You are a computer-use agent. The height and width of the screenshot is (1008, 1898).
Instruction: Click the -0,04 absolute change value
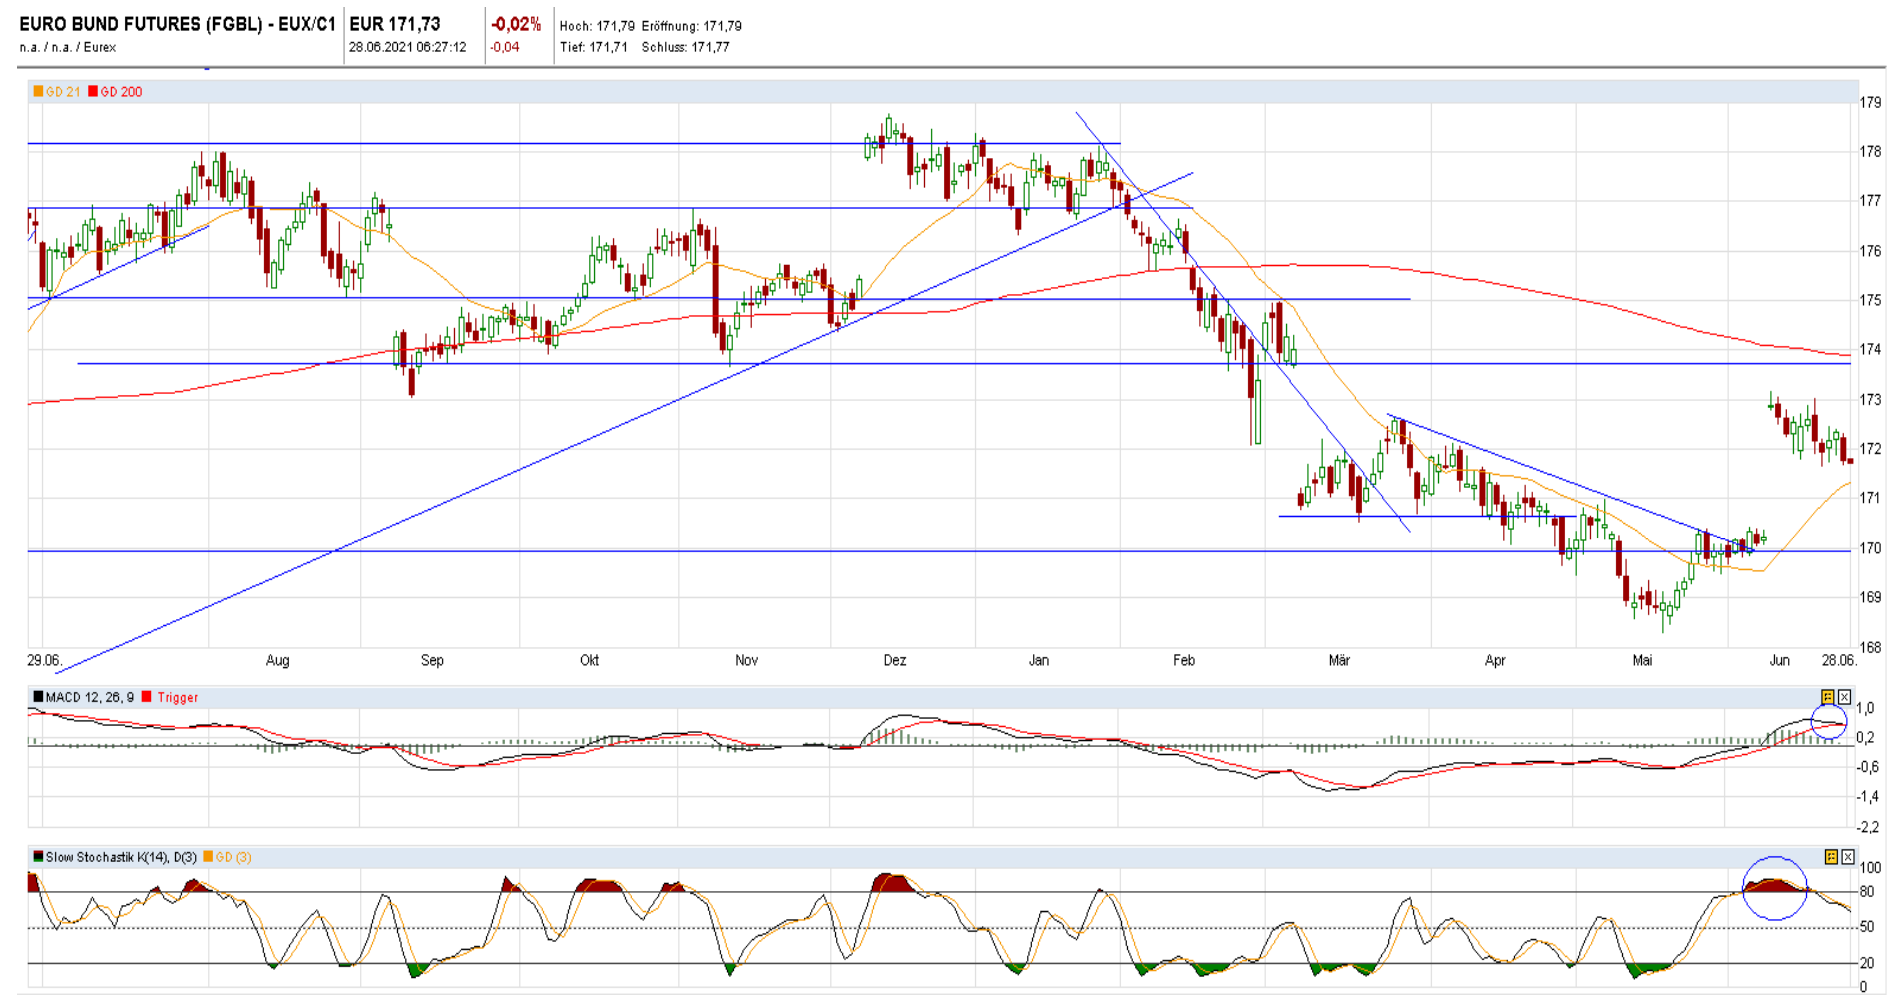click(x=505, y=47)
